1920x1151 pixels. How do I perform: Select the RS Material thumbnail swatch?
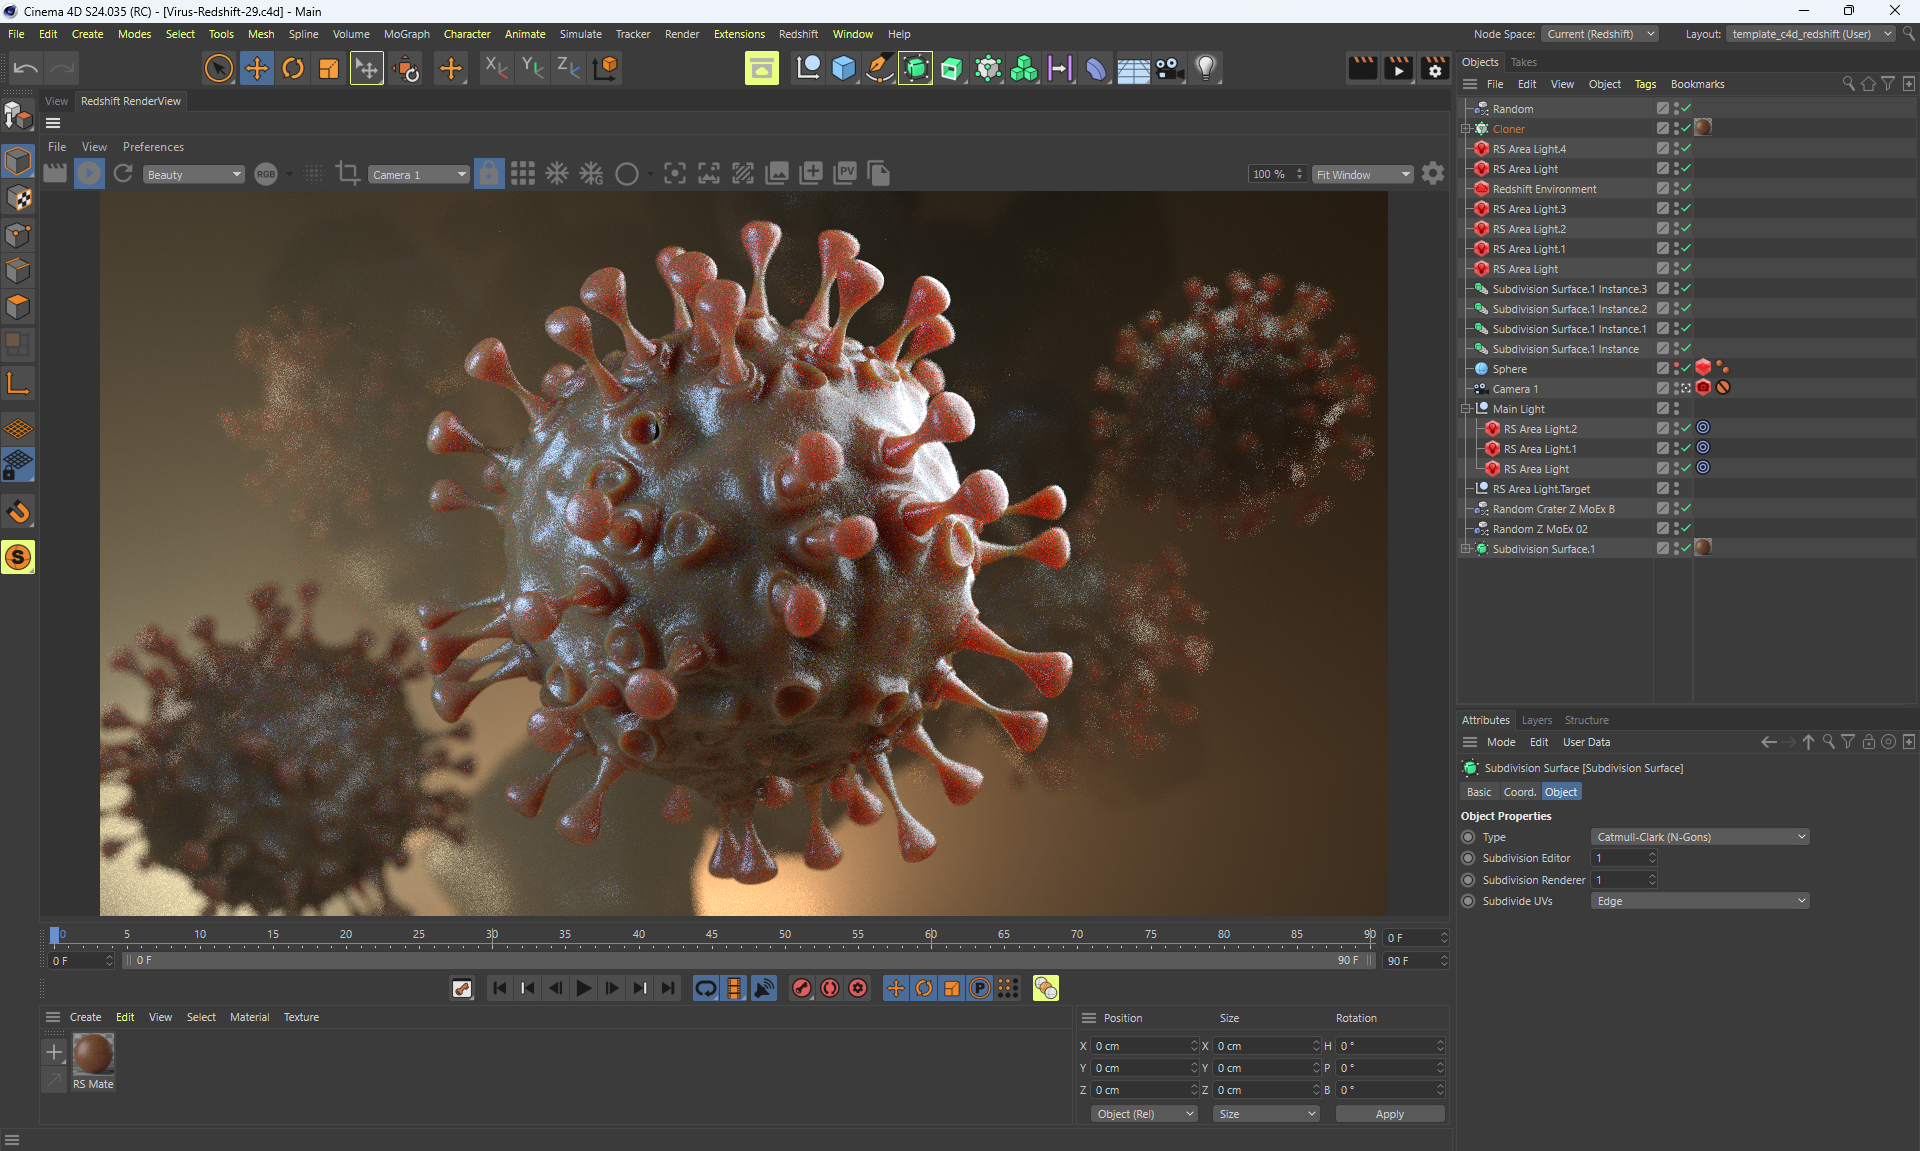pos(93,1054)
